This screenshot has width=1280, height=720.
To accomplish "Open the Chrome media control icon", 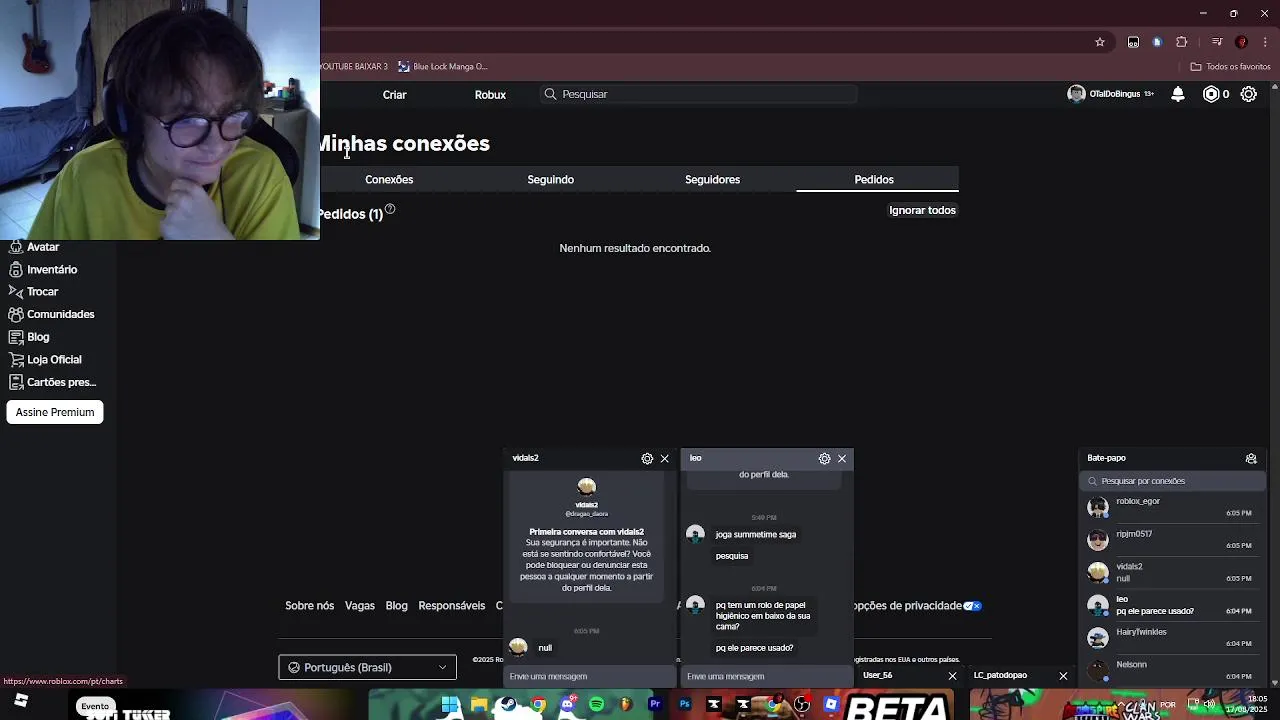I will pyautogui.click(x=1217, y=42).
